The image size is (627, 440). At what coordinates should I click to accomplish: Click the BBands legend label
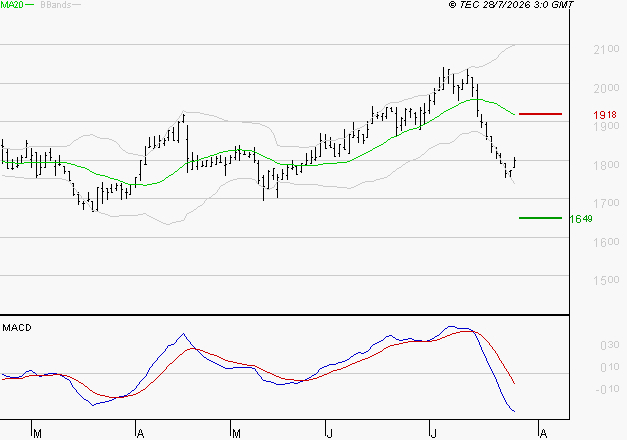[56, 5]
